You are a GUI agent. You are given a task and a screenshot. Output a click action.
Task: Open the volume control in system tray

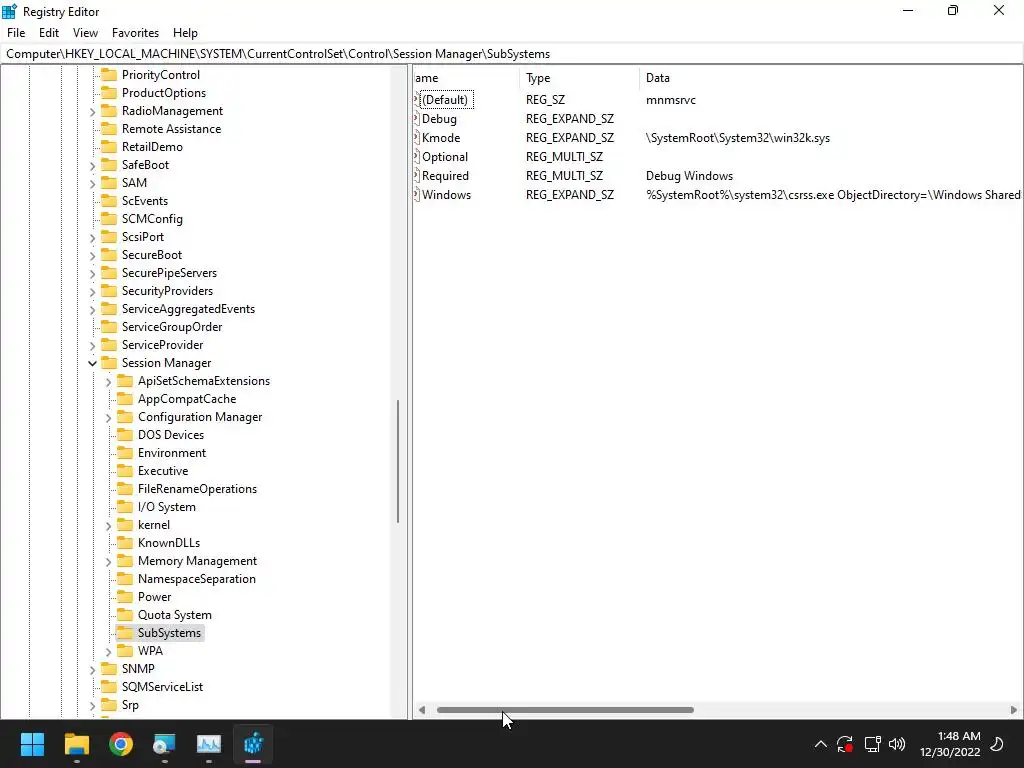pos(897,744)
